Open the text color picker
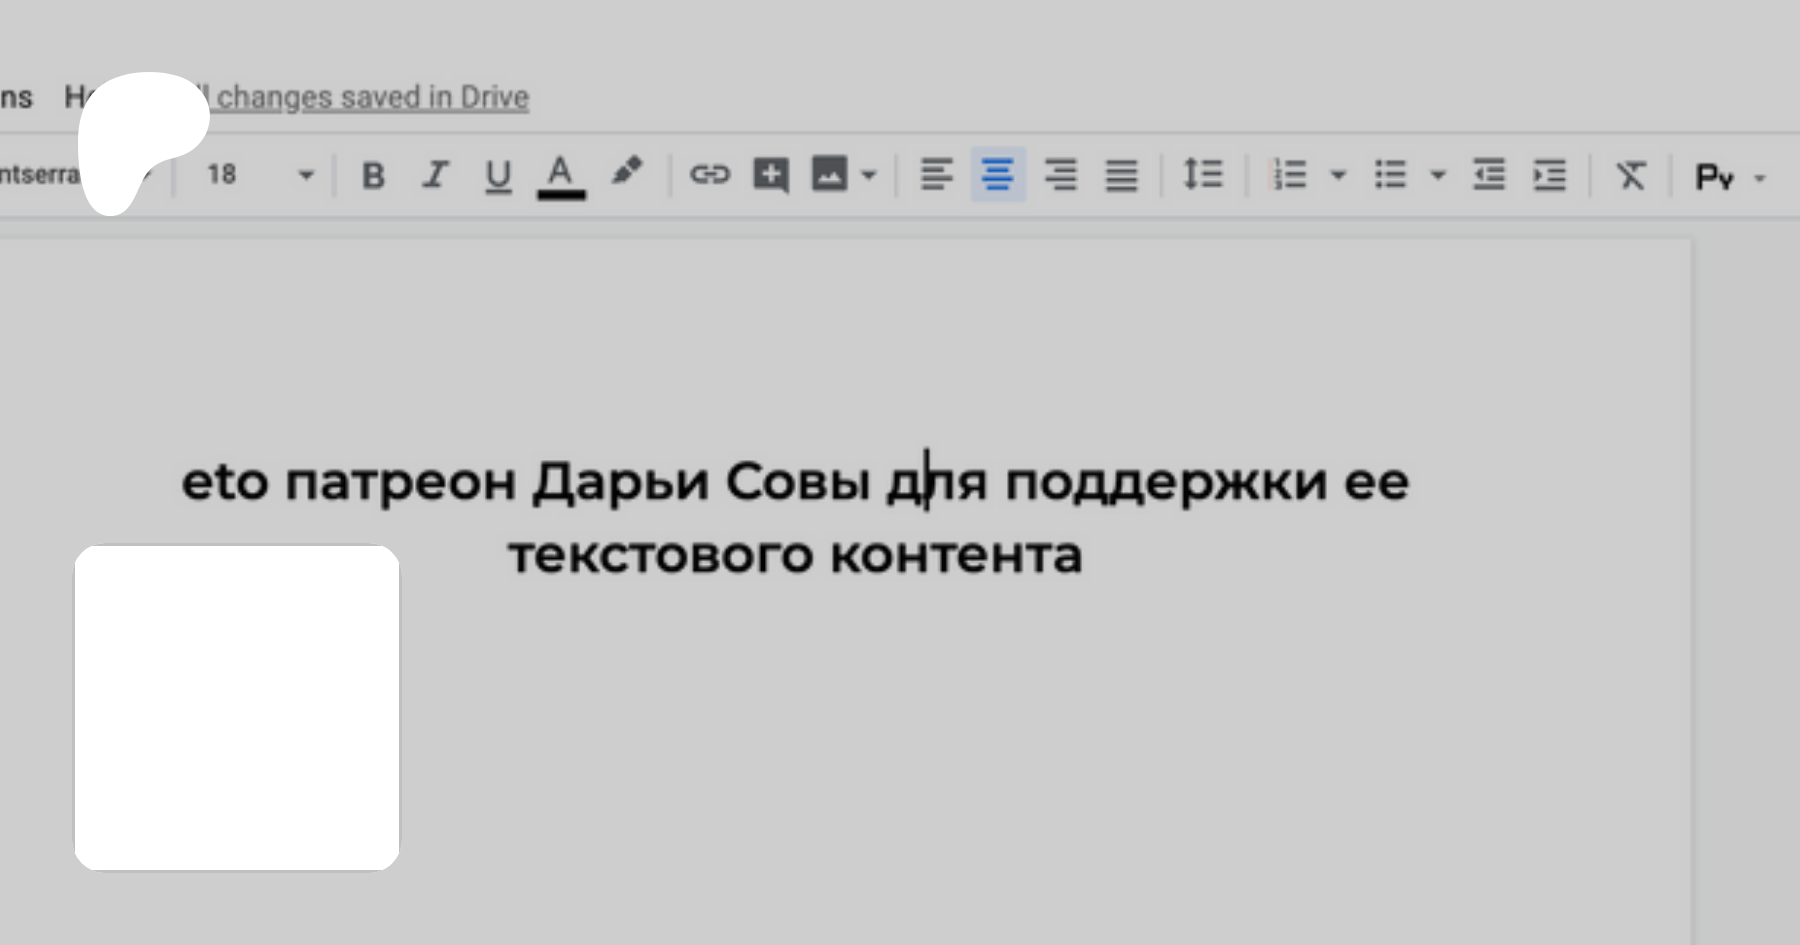The height and width of the screenshot is (945, 1800). [x=561, y=177]
